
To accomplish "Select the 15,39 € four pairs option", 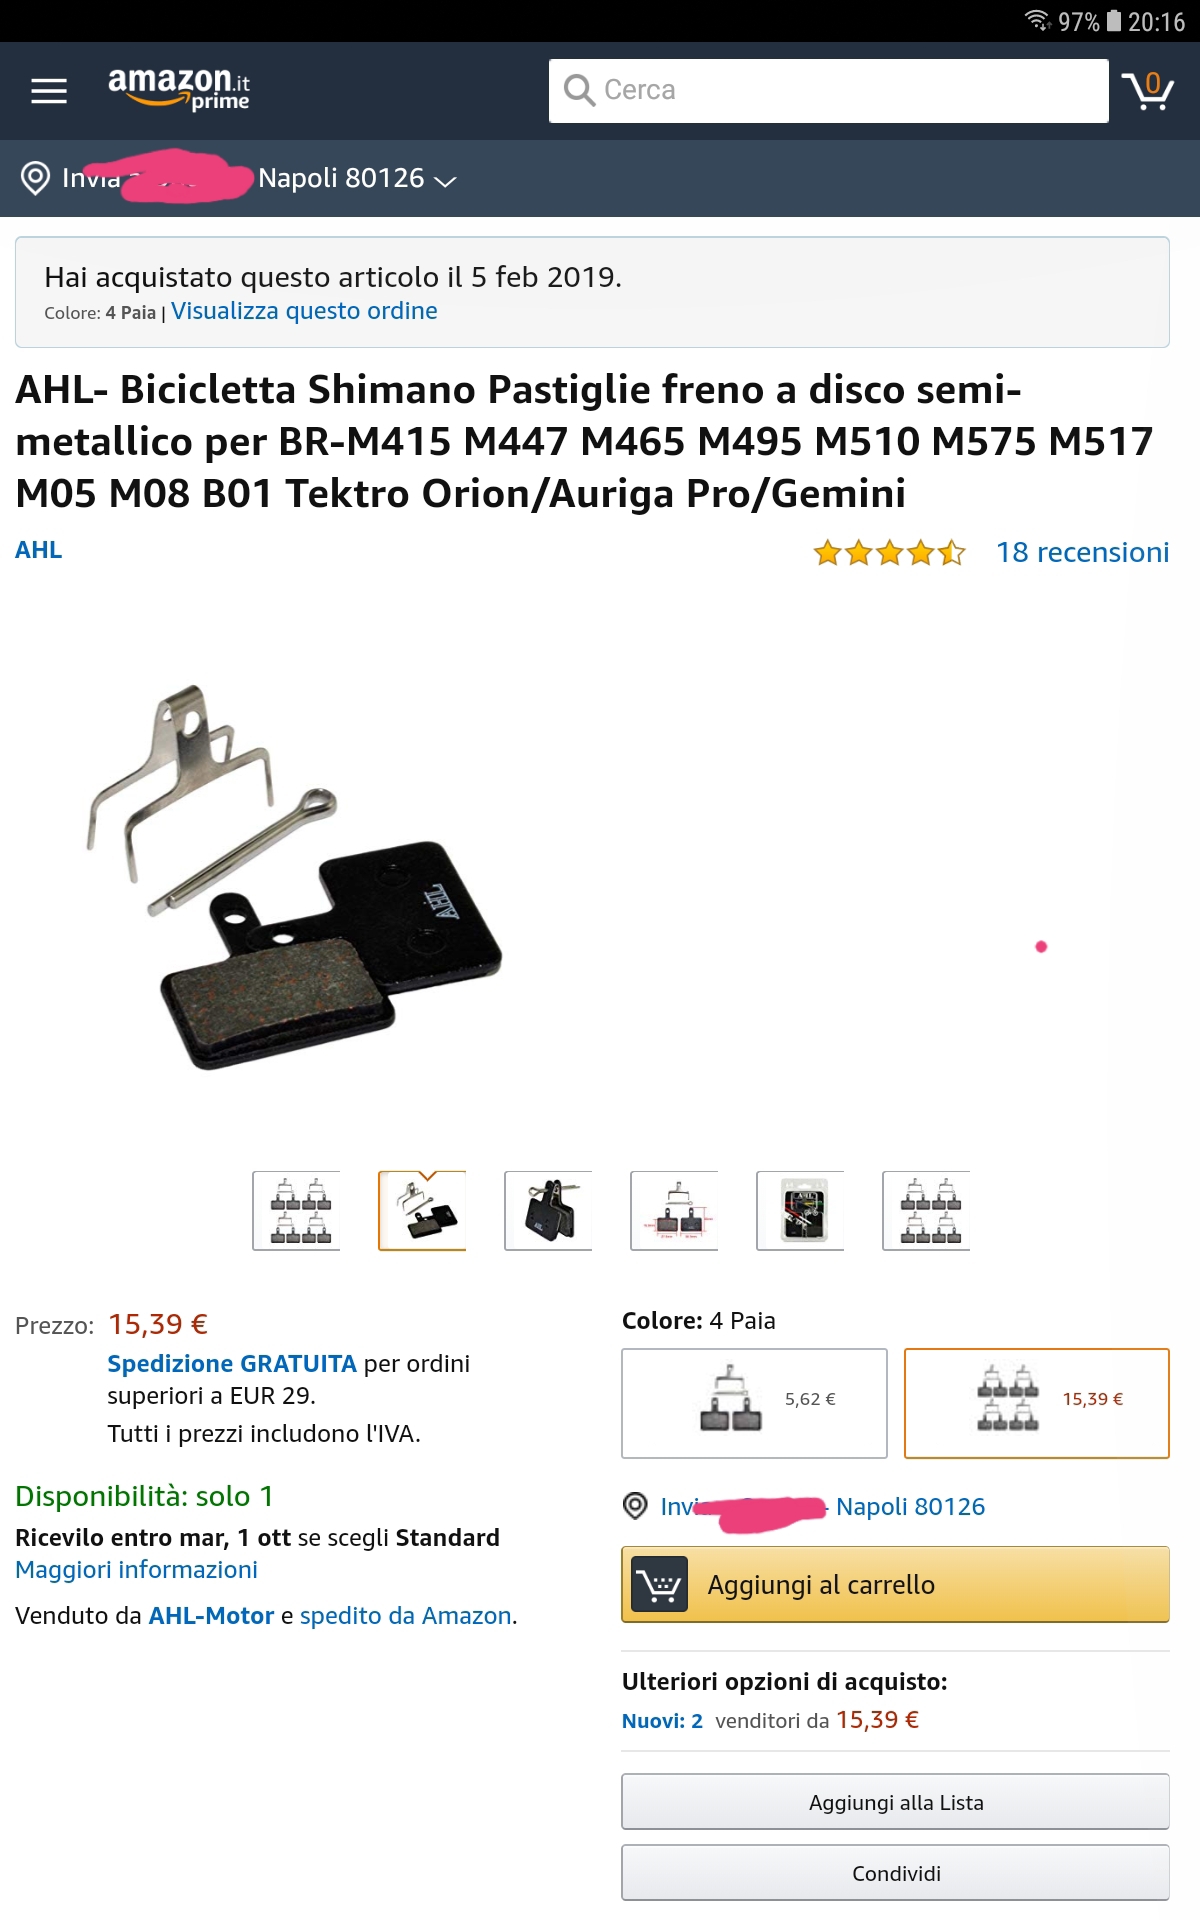I will click(1037, 1403).
